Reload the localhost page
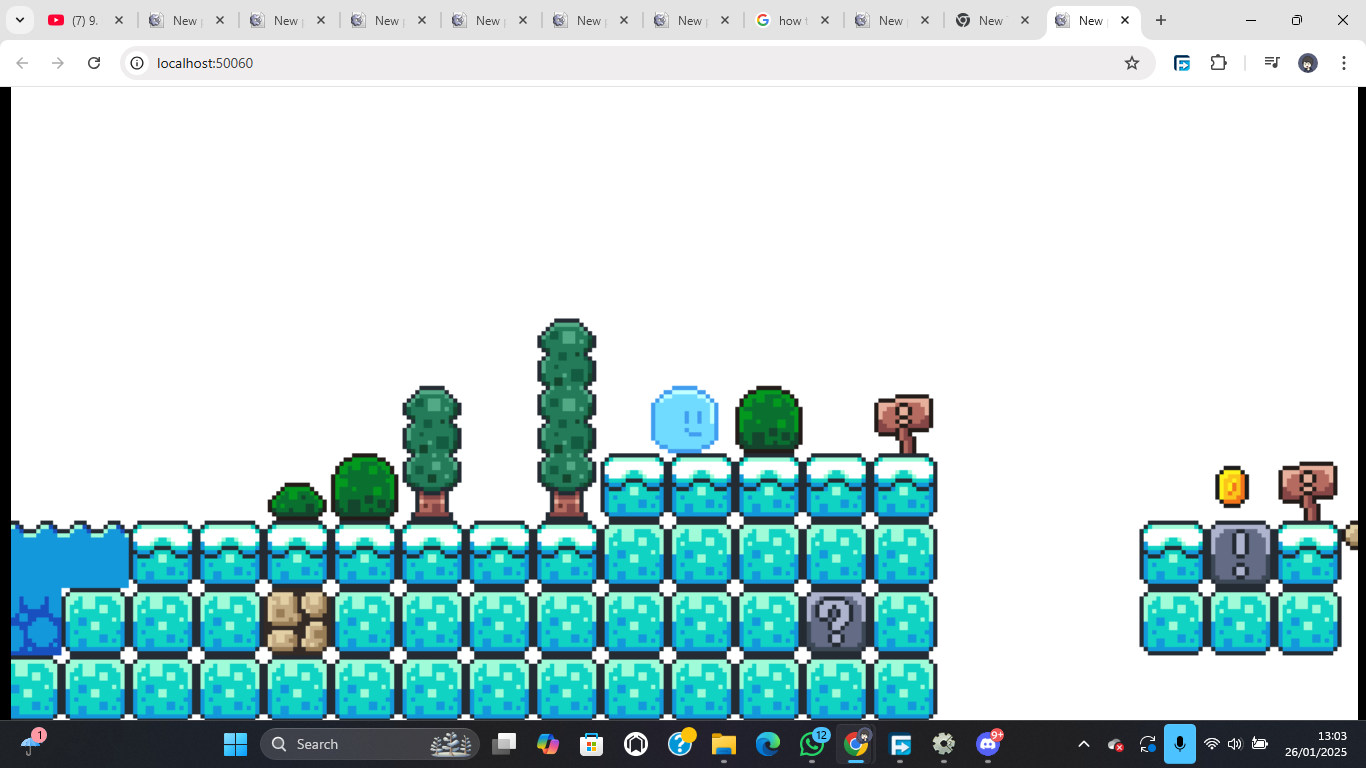 (x=94, y=63)
